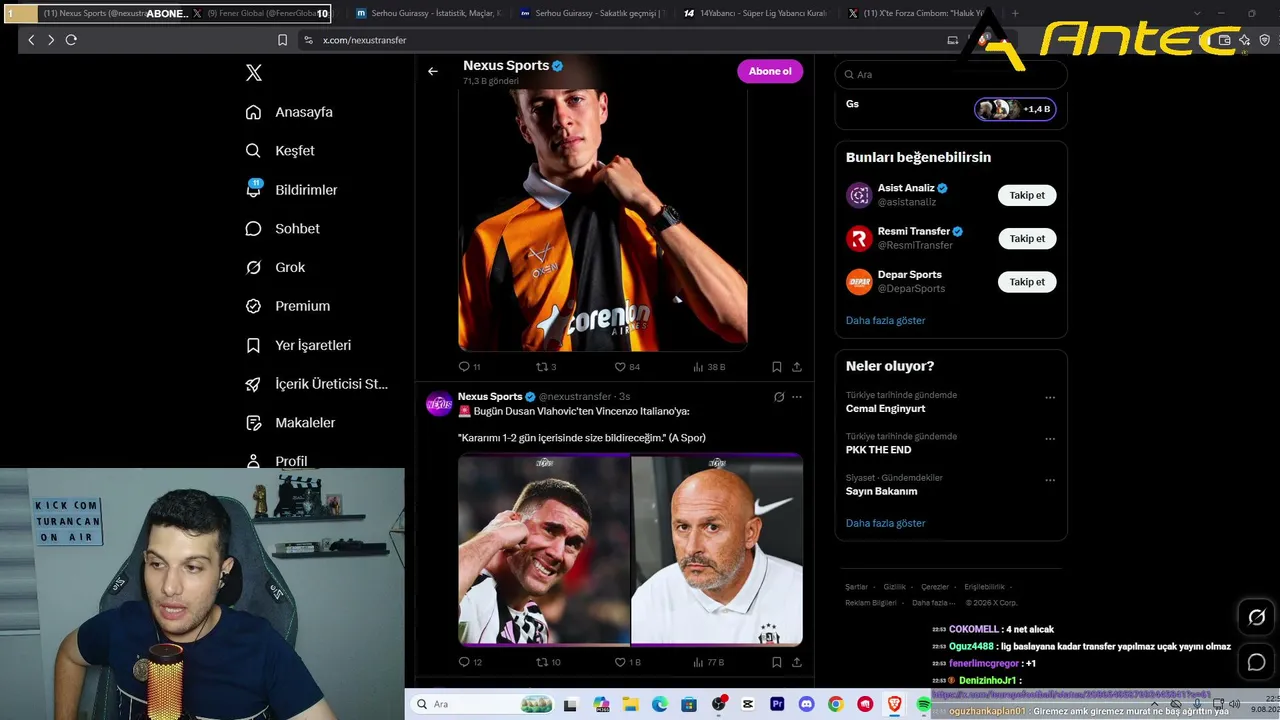Viewport: 1280px width, 720px height.
Task: Open Yer İşaretleri bookmarks
Action: tap(299, 345)
